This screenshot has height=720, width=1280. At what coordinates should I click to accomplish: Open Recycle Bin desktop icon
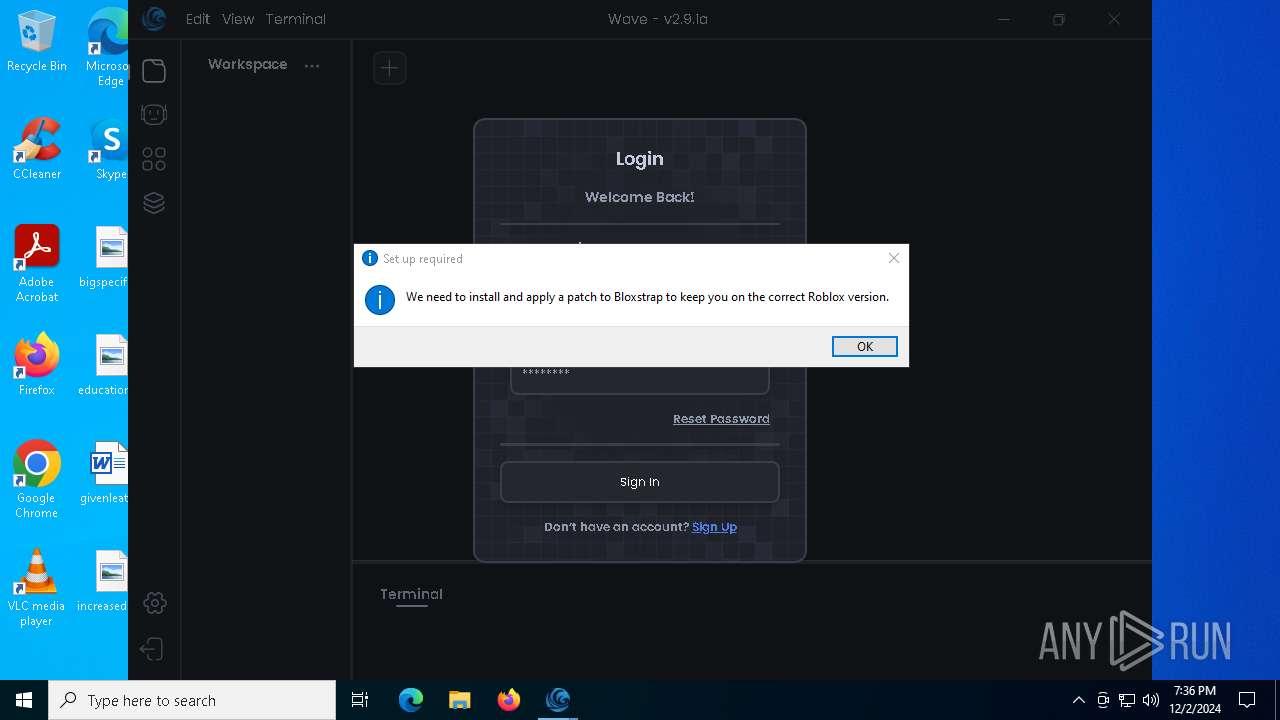tap(37, 42)
